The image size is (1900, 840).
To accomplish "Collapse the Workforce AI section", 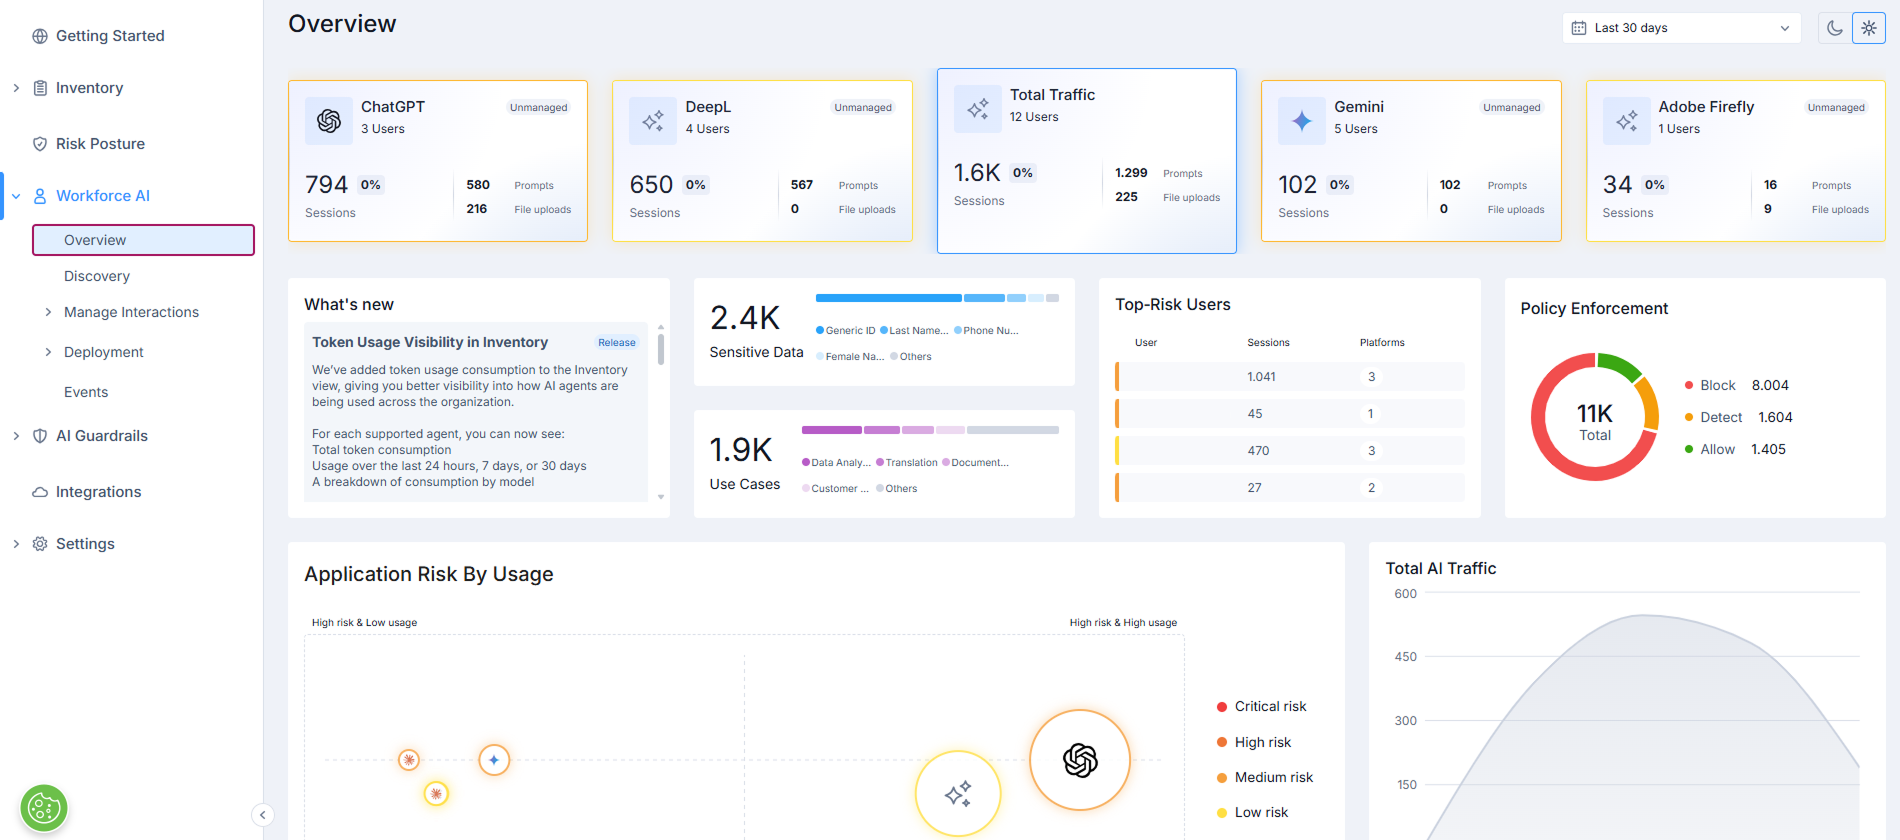I will pos(16,196).
